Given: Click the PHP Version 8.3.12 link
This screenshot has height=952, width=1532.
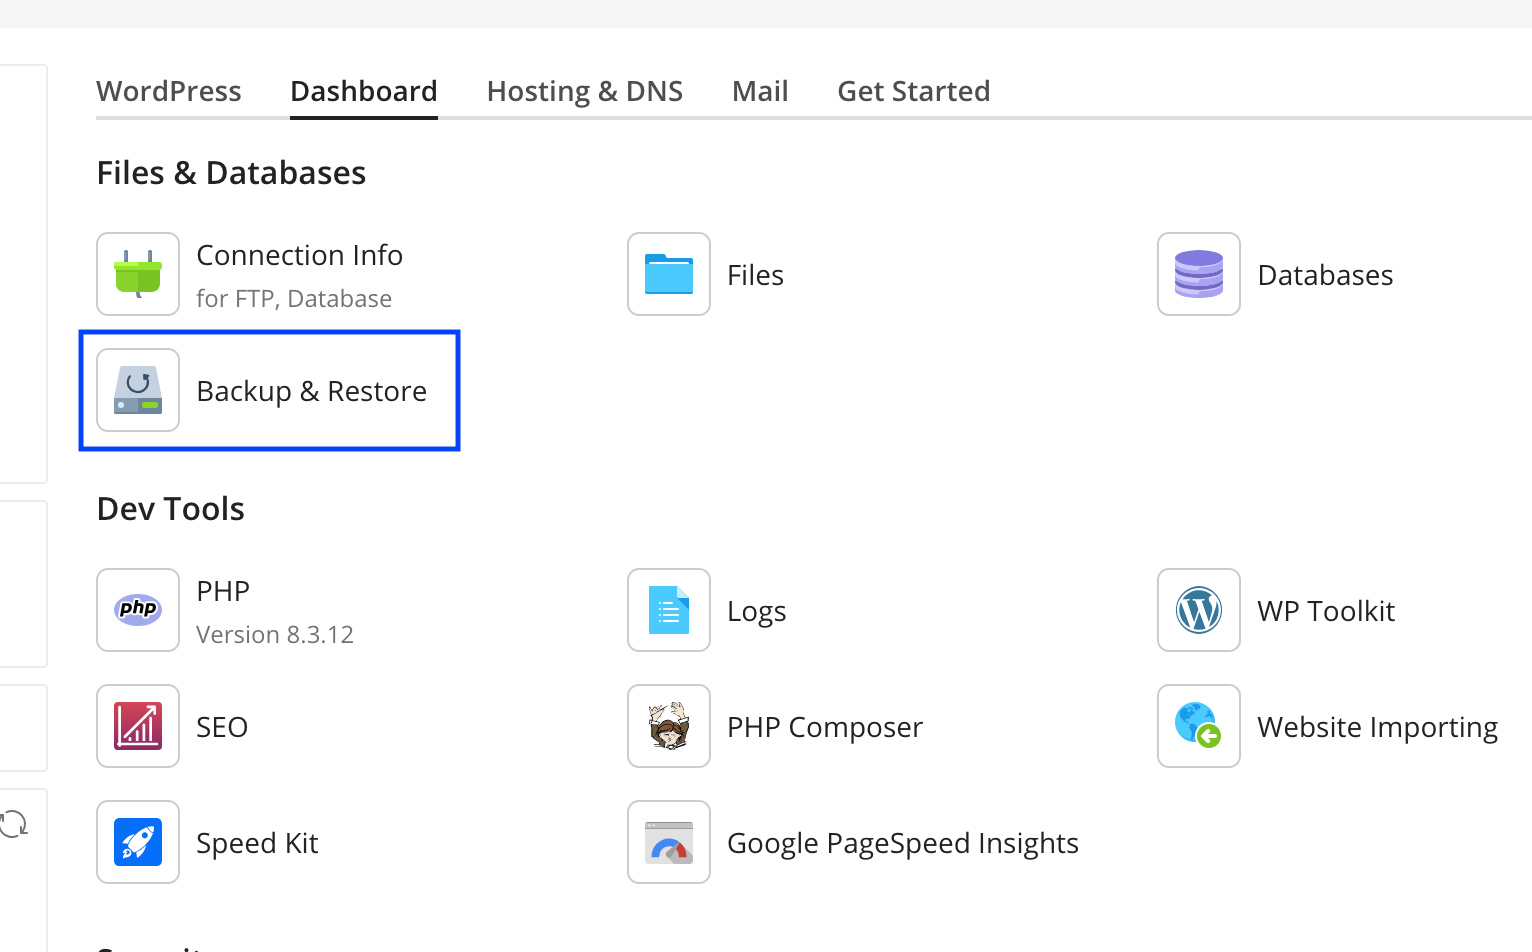Looking at the screenshot, I should (275, 634).
